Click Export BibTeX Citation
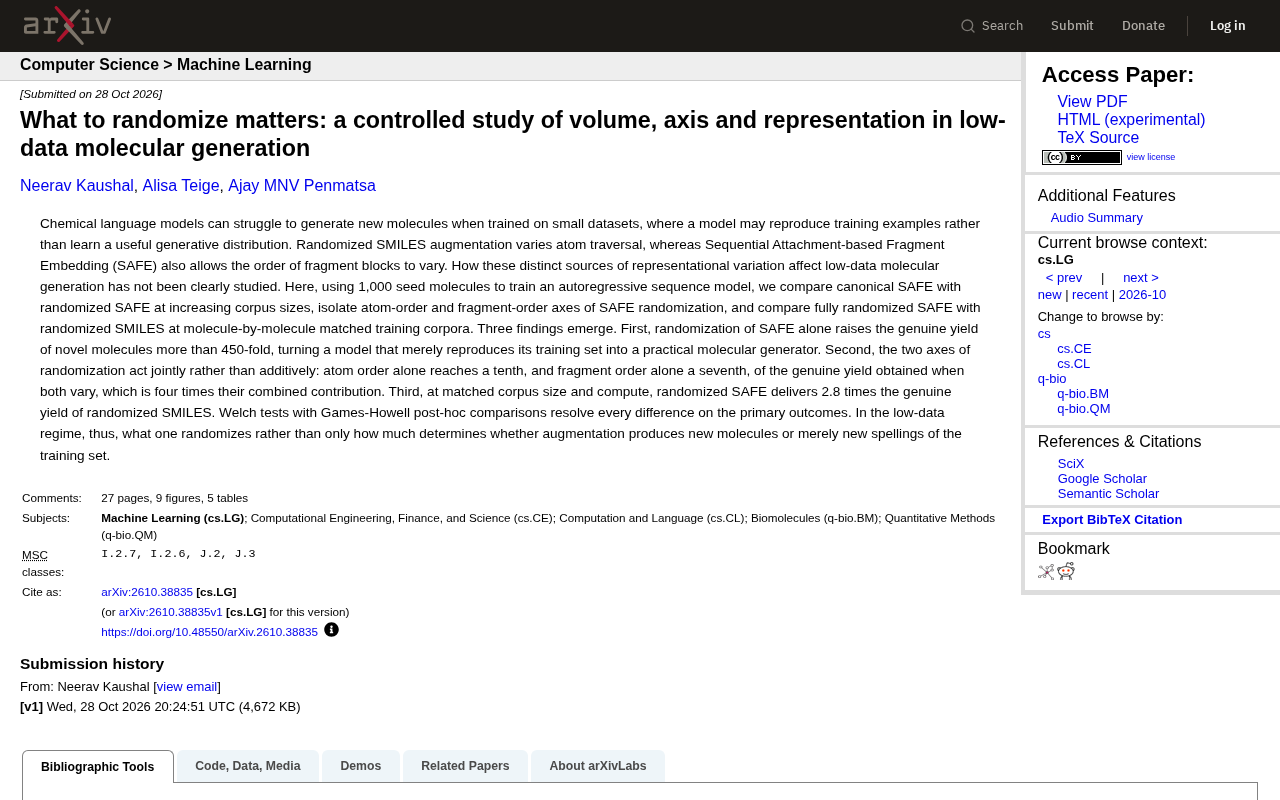This screenshot has height=800, width=1280. (1112, 520)
